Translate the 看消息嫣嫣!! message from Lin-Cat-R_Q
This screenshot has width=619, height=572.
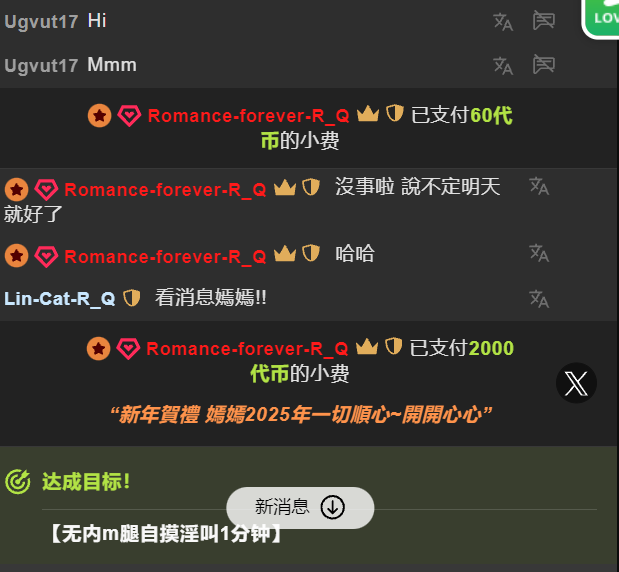pyautogui.click(x=539, y=299)
